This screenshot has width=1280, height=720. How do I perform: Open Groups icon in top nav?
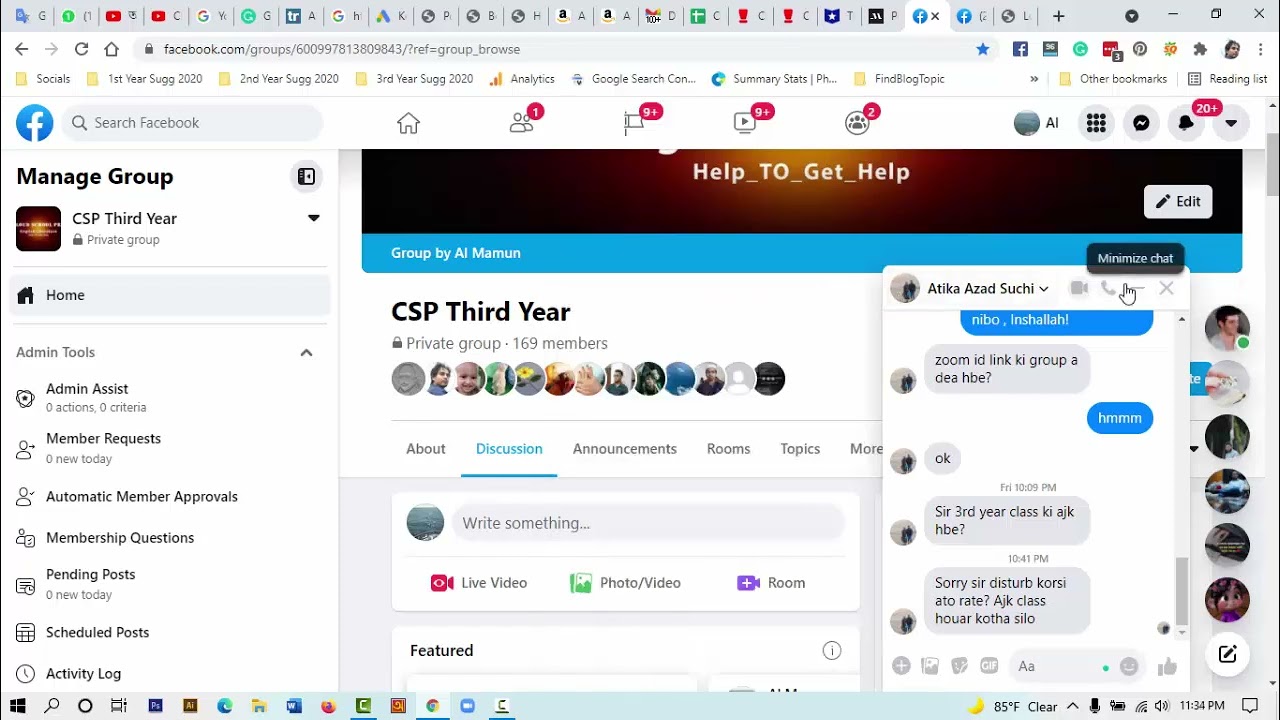tap(857, 123)
